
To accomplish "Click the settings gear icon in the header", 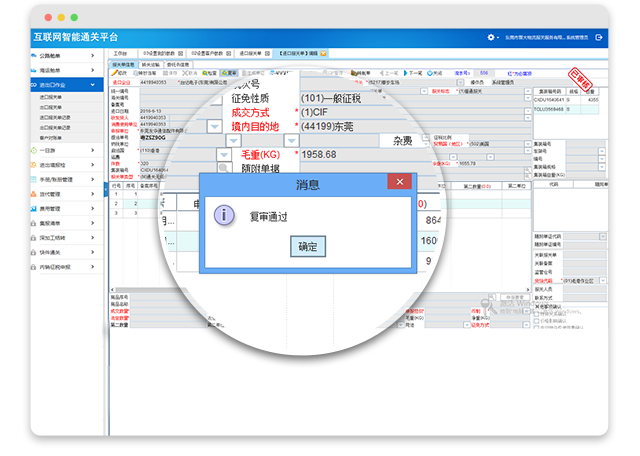I will click(x=491, y=37).
